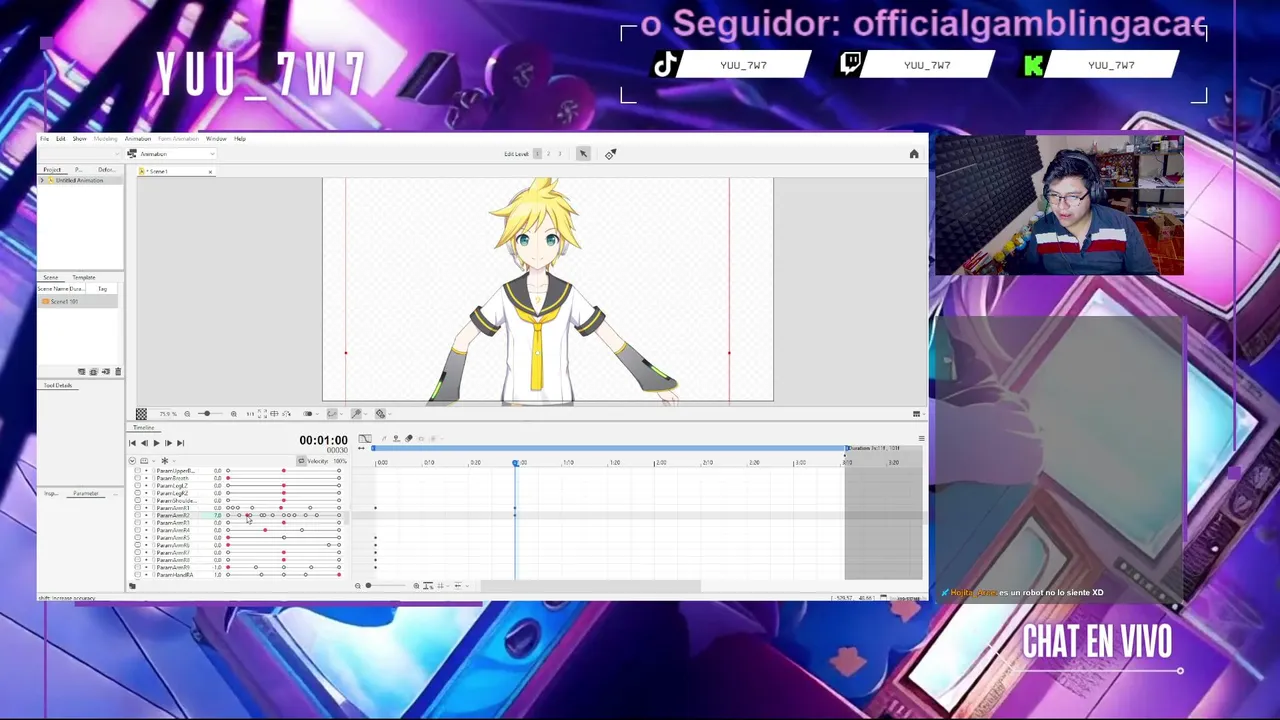The width and height of the screenshot is (1280, 720).
Task: Click the Home icon at top right
Action: (x=913, y=154)
